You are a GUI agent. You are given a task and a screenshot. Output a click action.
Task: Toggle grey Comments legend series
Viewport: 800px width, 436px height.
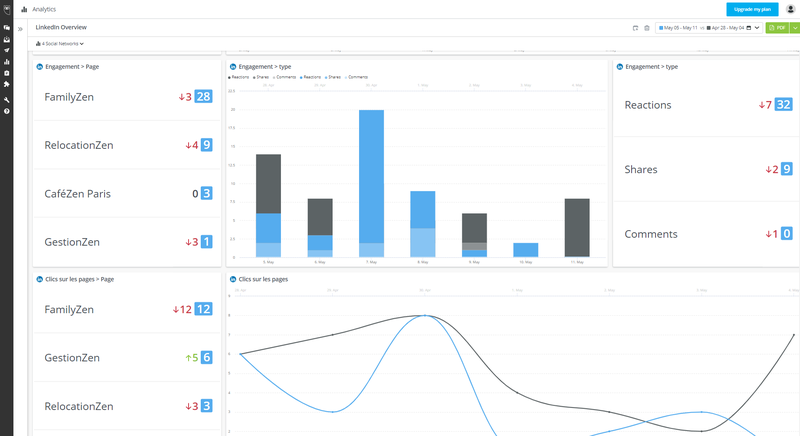(x=284, y=77)
